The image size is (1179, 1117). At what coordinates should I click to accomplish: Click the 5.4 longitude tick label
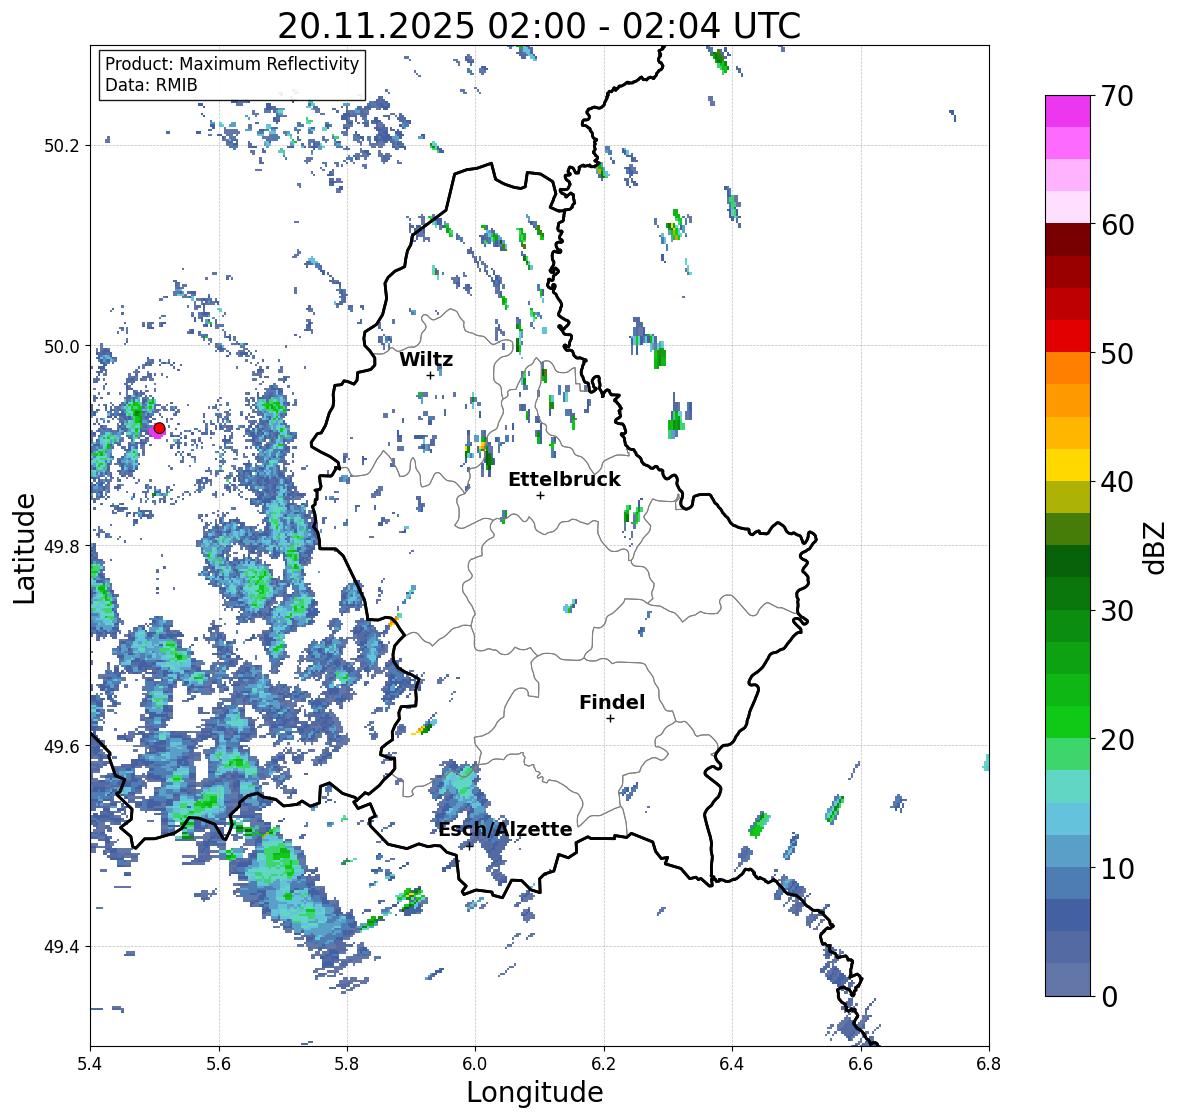click(90, 1064)
